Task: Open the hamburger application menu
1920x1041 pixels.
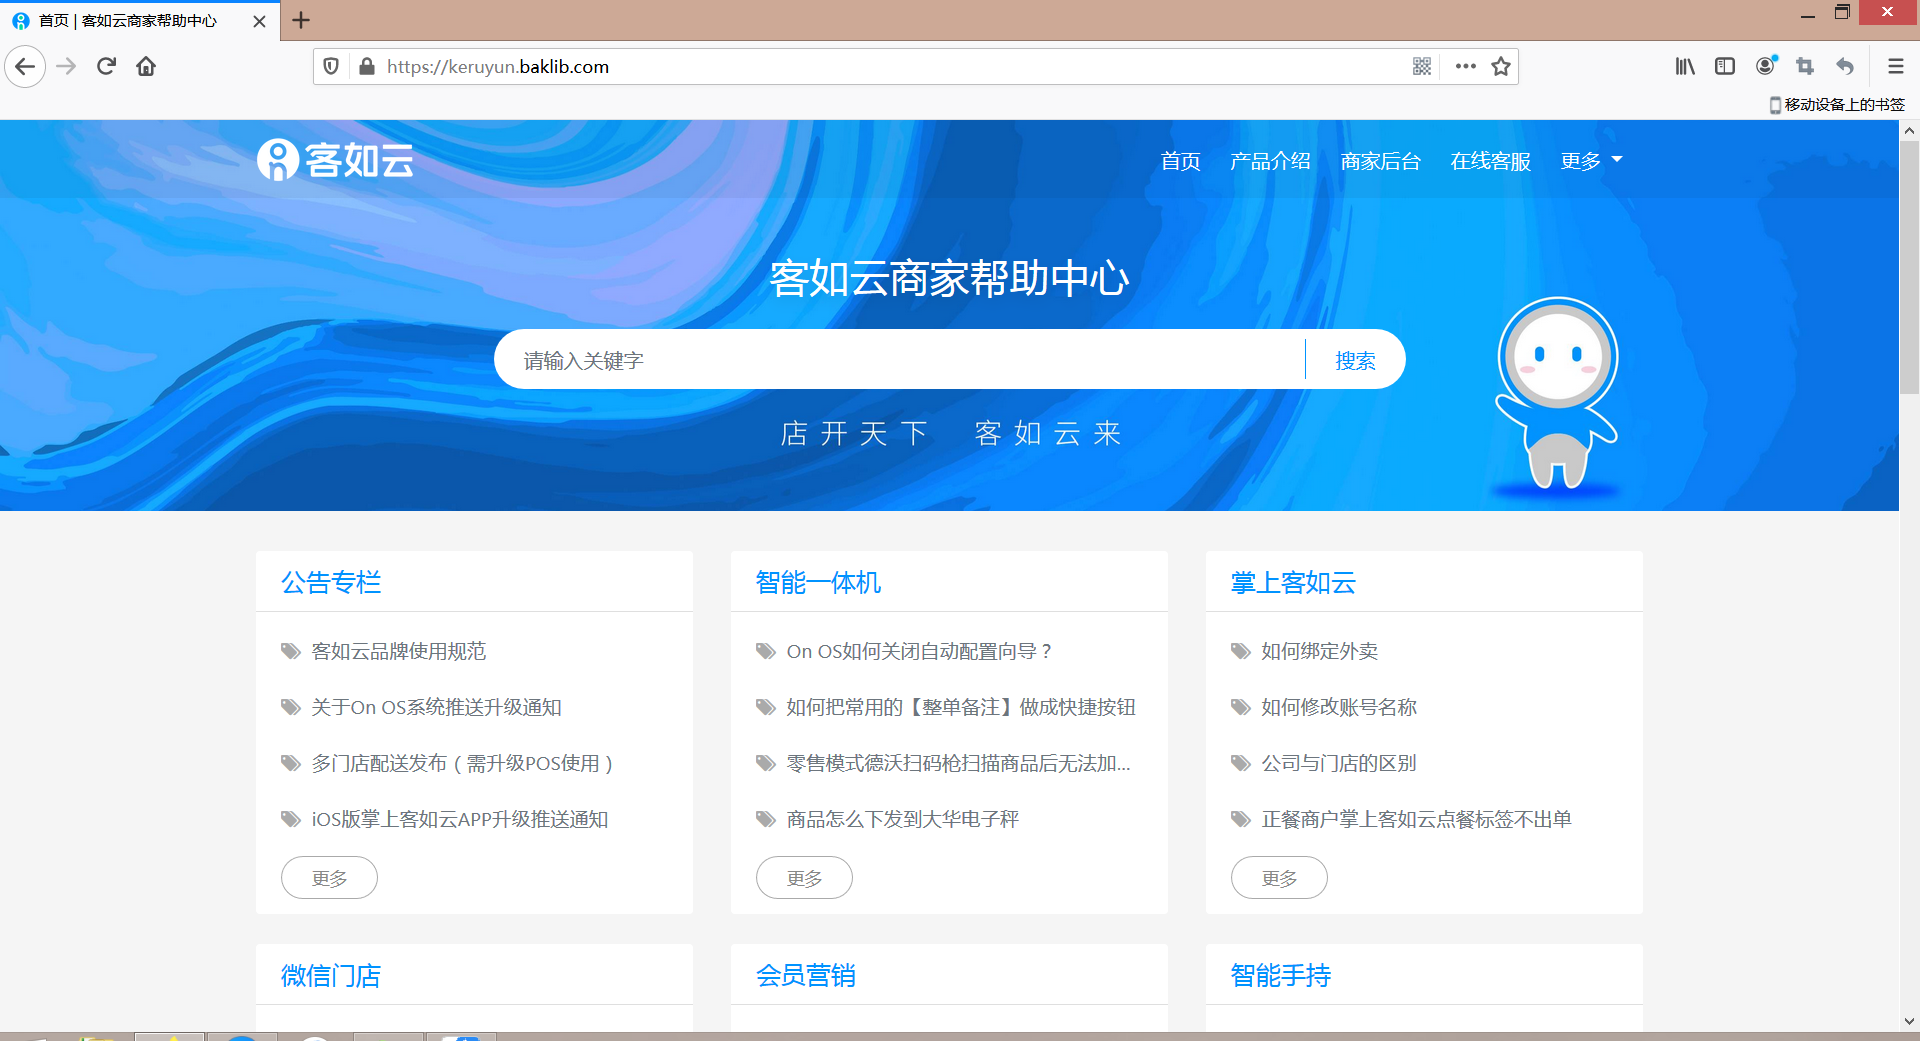Action: coord(1895,67)
